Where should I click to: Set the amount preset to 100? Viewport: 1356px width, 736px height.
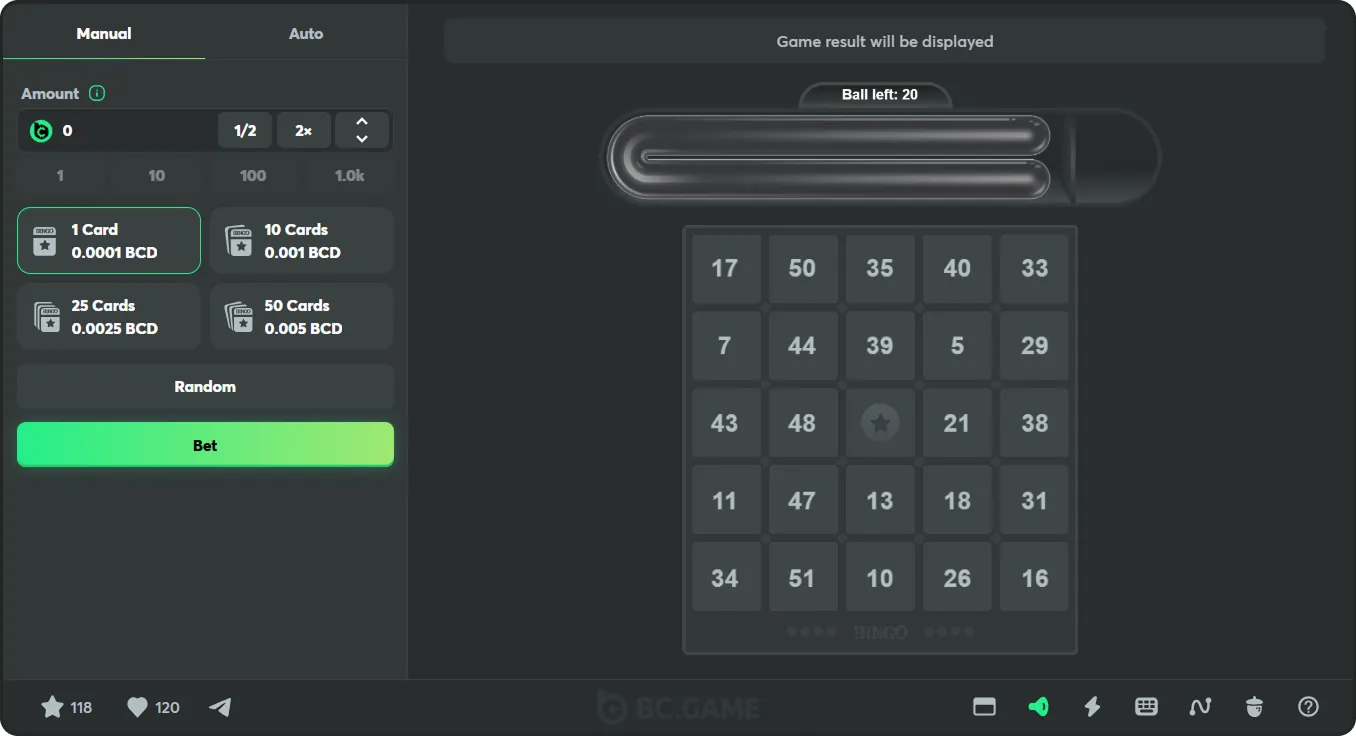[x=253, y=175]
